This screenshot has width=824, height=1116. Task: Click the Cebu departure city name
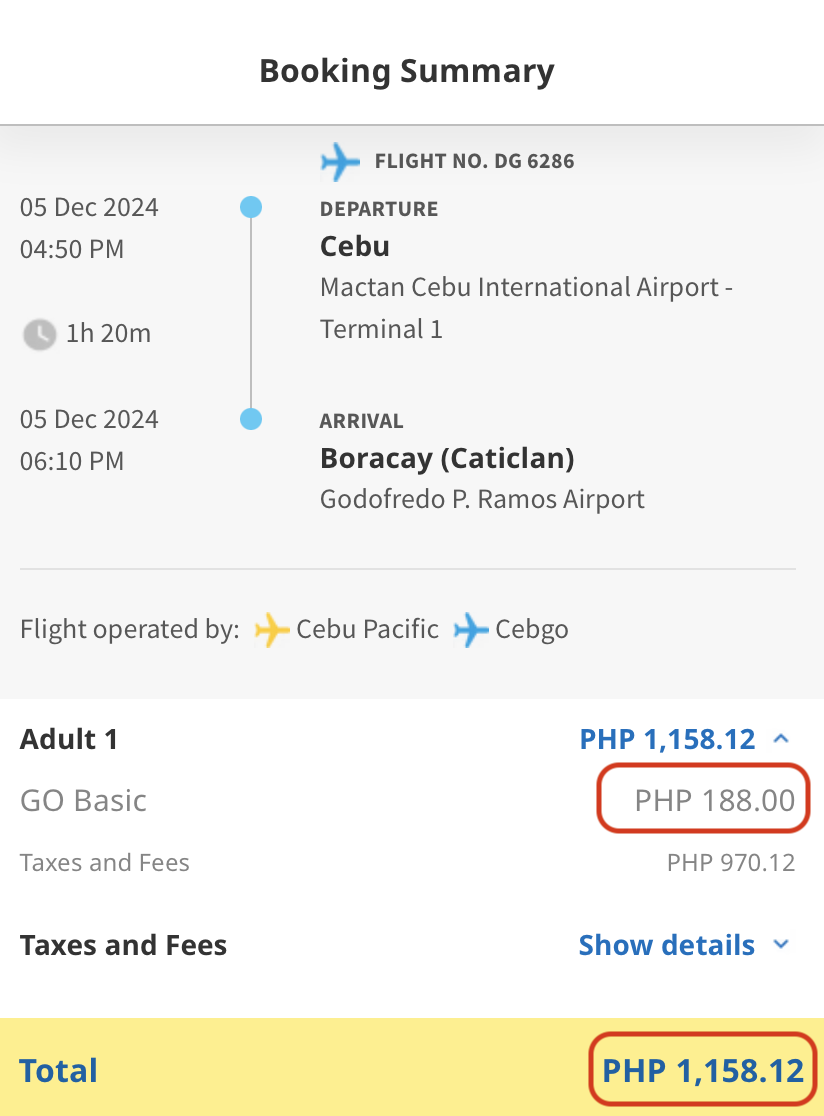354,246
